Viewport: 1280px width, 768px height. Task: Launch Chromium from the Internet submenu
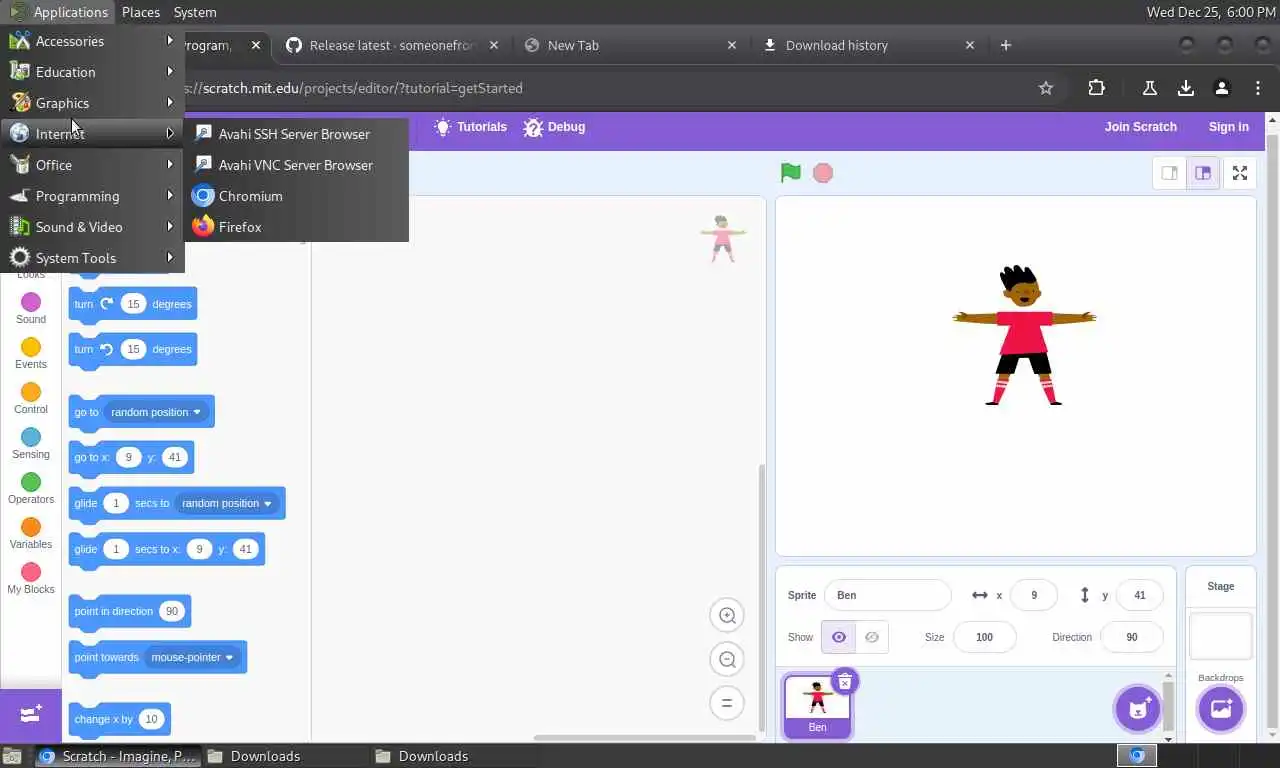tap(296, 196)
